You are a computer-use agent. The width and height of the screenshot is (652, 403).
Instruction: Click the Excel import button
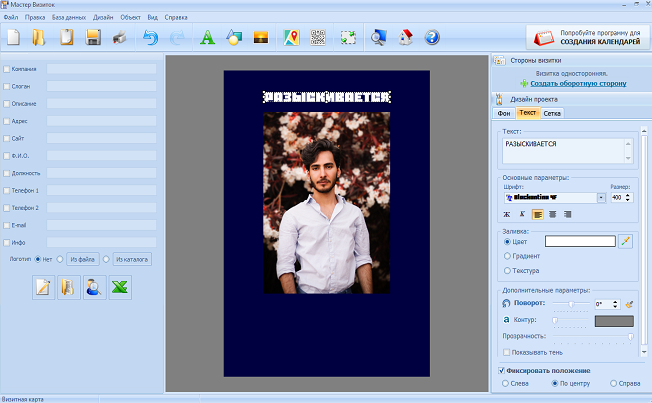click(x=120, y=287)
